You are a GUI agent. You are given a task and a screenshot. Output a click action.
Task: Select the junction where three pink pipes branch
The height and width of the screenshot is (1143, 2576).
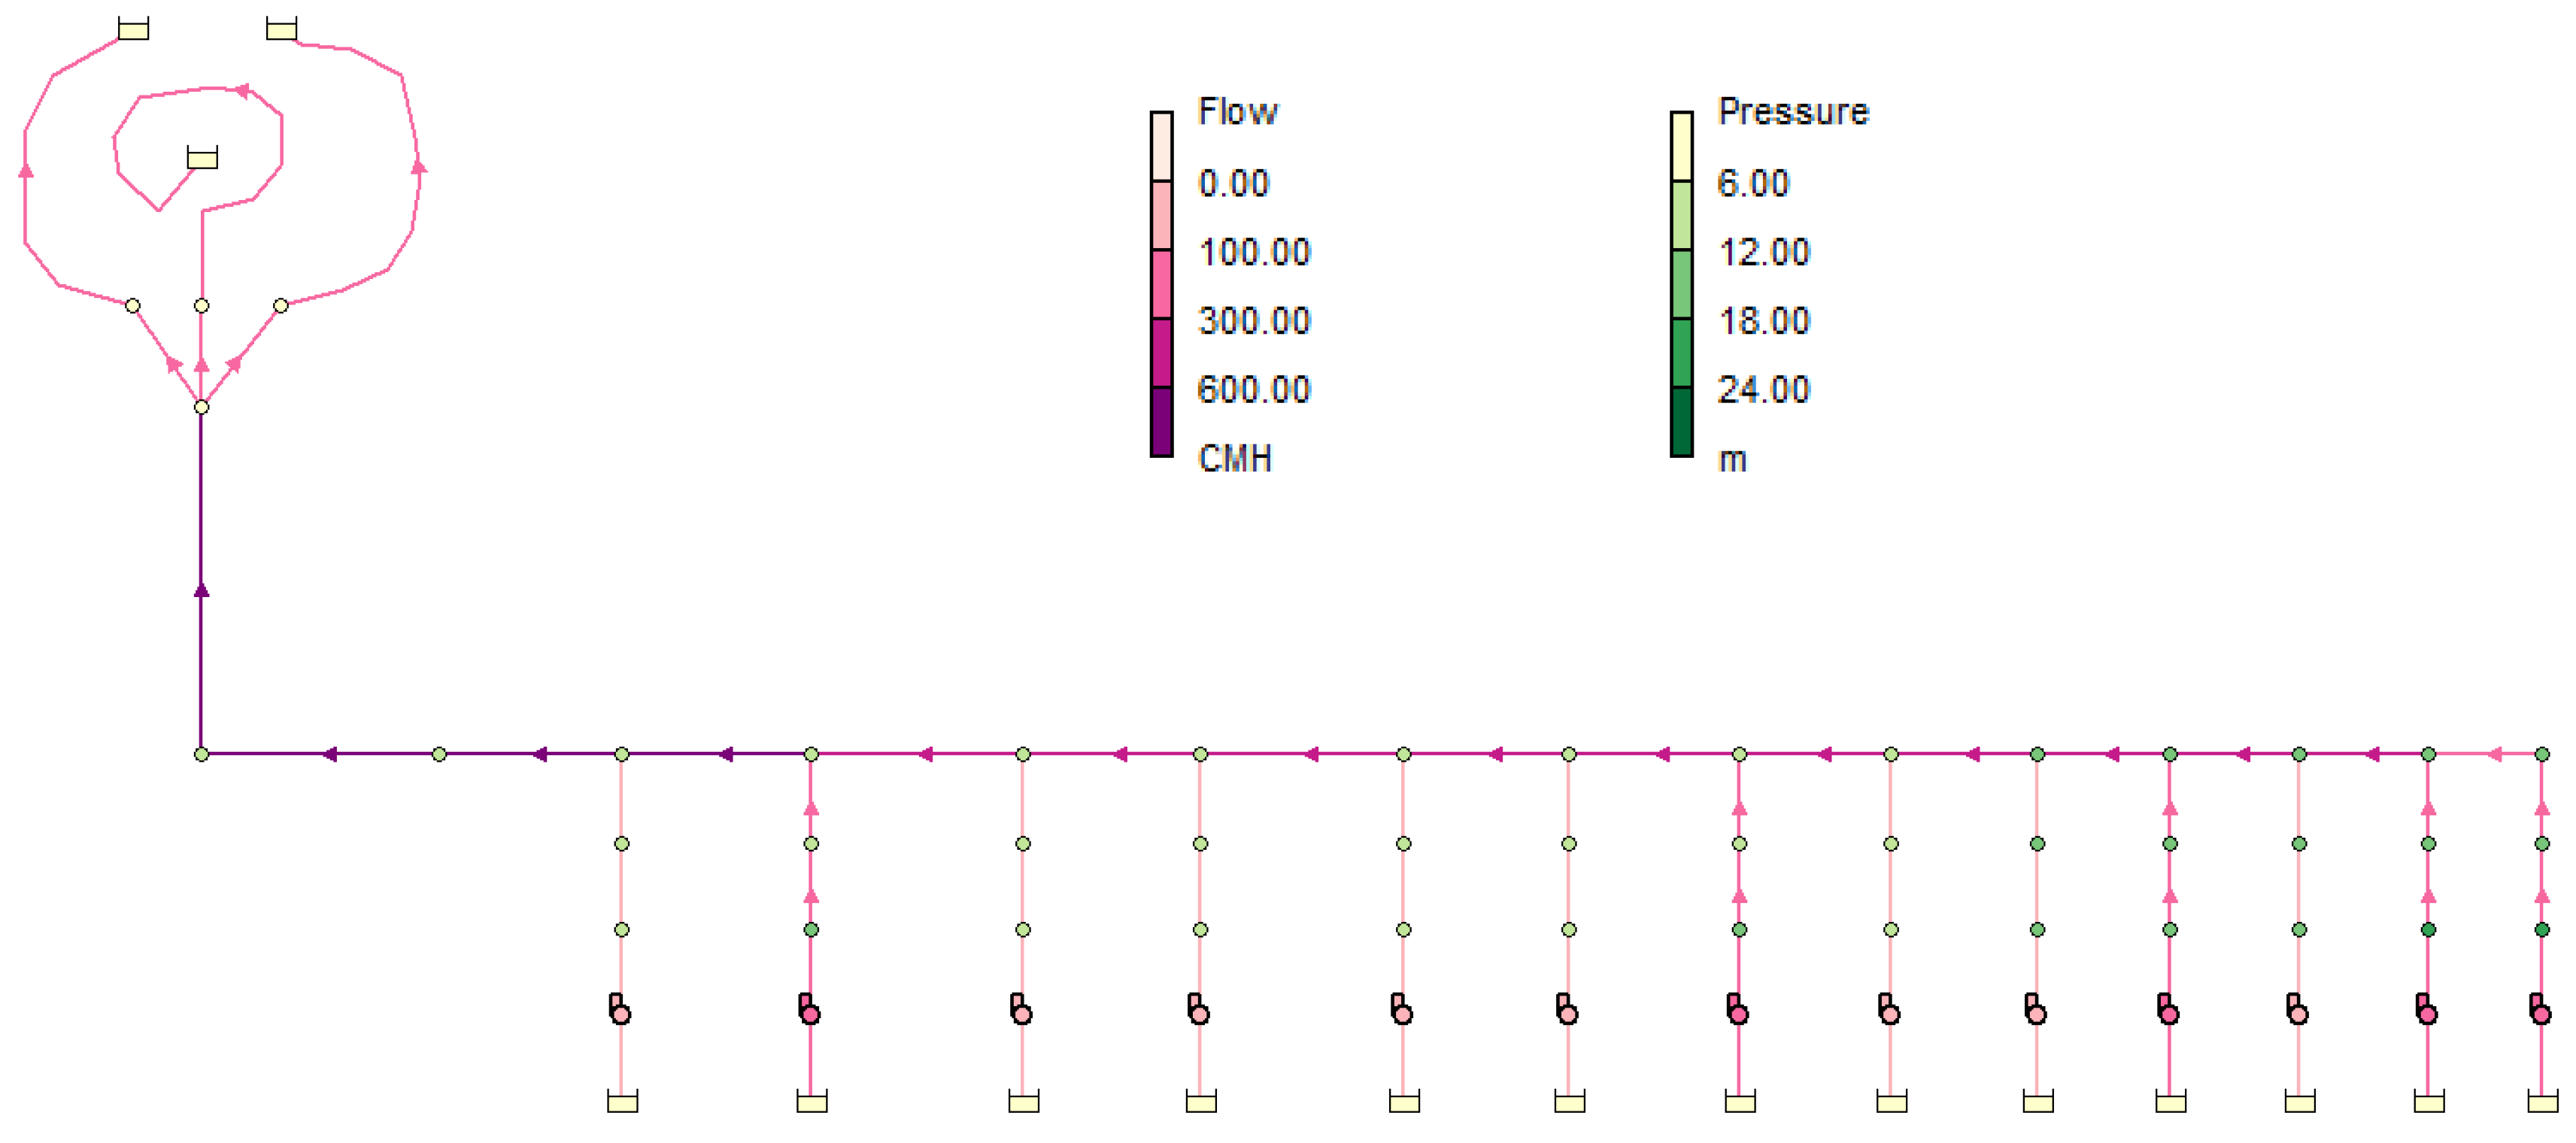(x=201, y=407)
